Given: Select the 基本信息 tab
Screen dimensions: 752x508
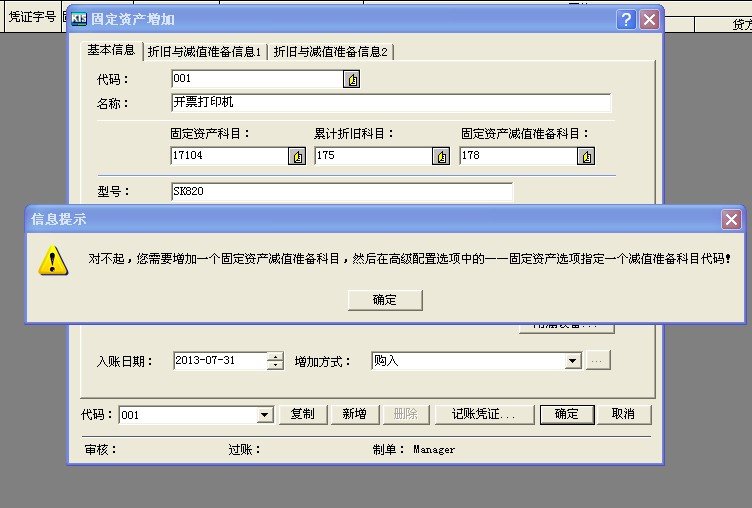Looking at the screenshot, I should (111, 51).
